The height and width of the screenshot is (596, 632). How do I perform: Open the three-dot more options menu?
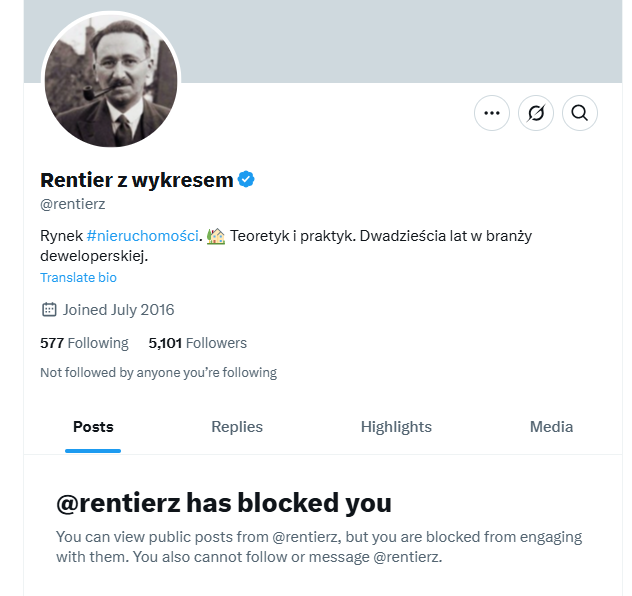[x=491, y=113]
